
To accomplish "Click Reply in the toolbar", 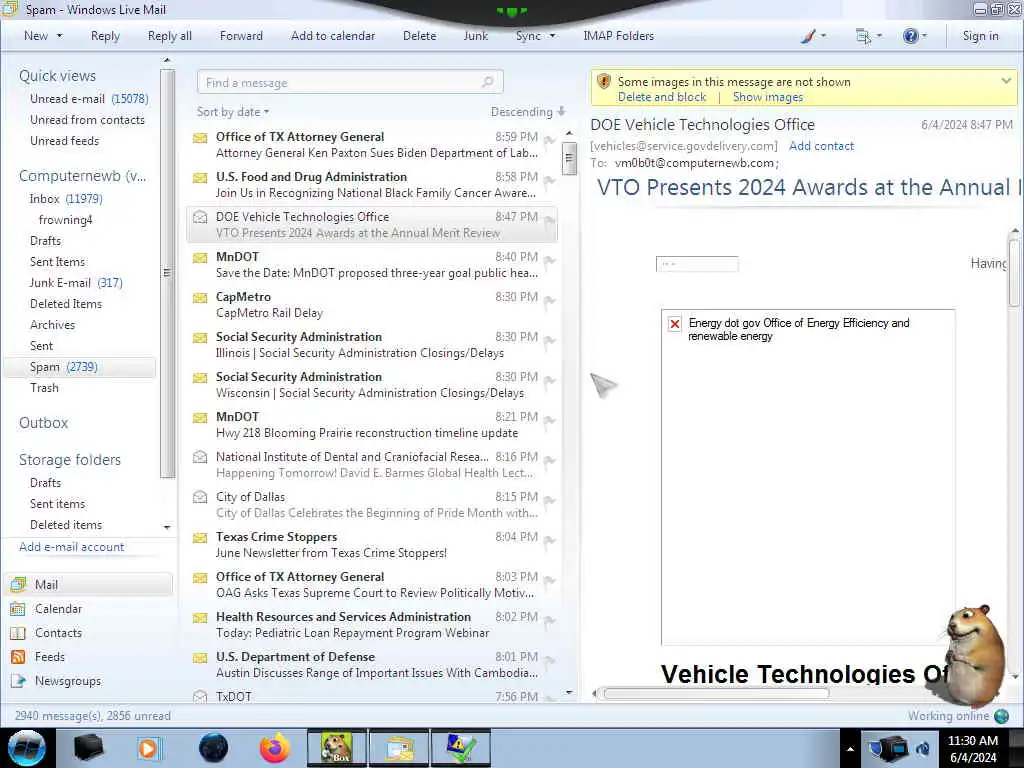I will click(x=105, y=36).
